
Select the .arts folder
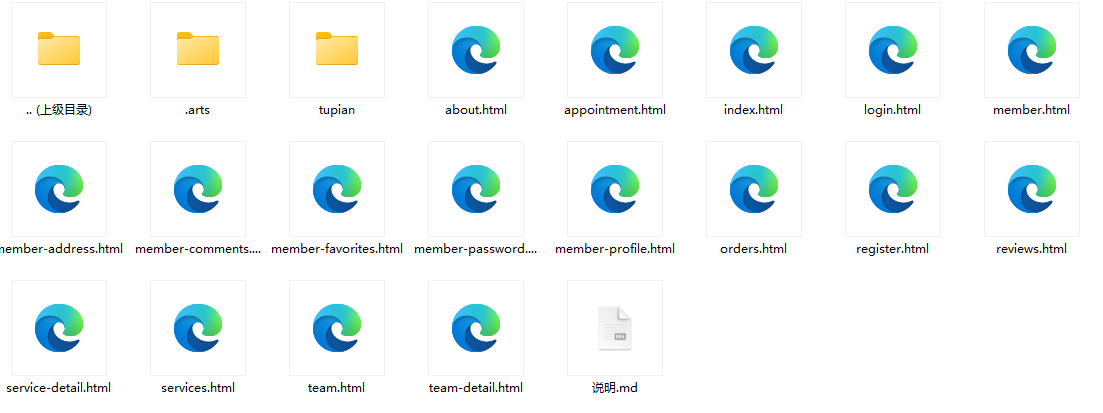pos(197,50)
